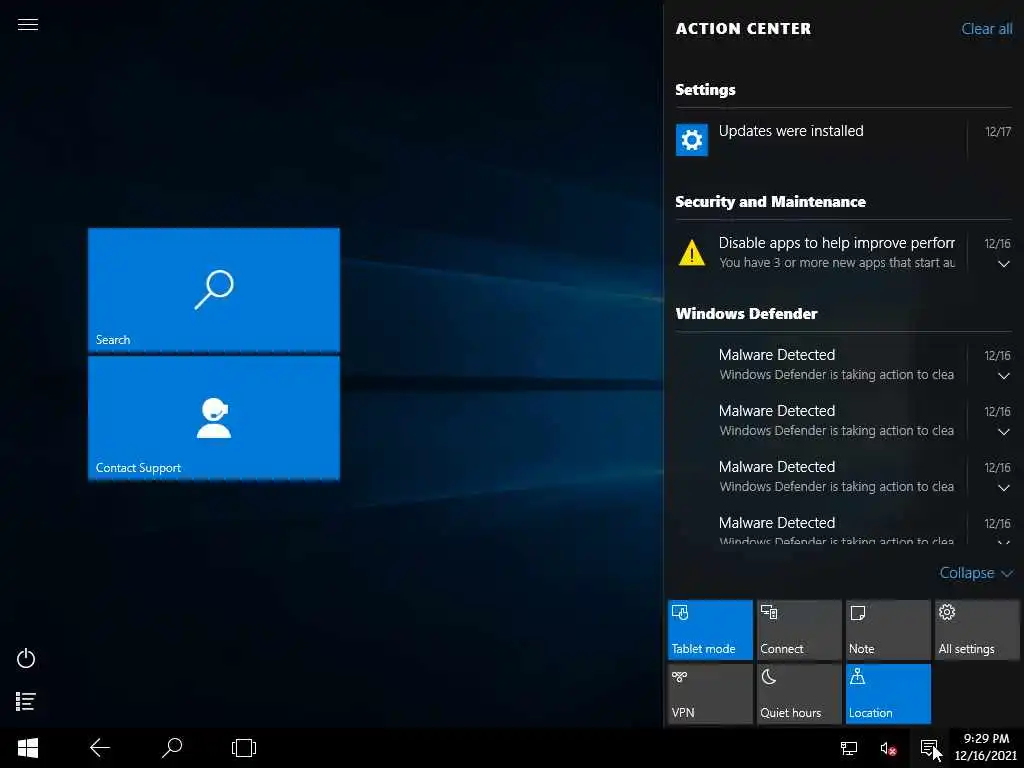Click the muted volume tray icon
The height and width of the screenshot is (768, 1024).
click(888, 748)
